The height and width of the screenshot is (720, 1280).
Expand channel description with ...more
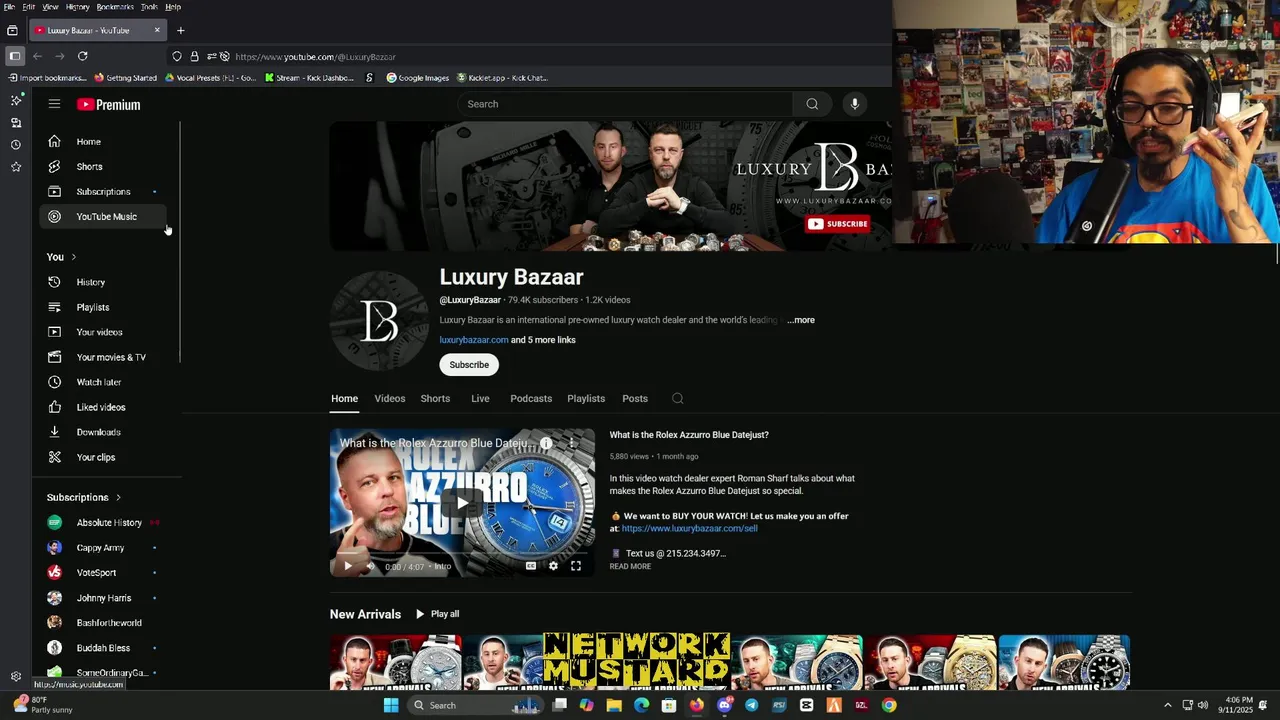(x=801, y=320)
